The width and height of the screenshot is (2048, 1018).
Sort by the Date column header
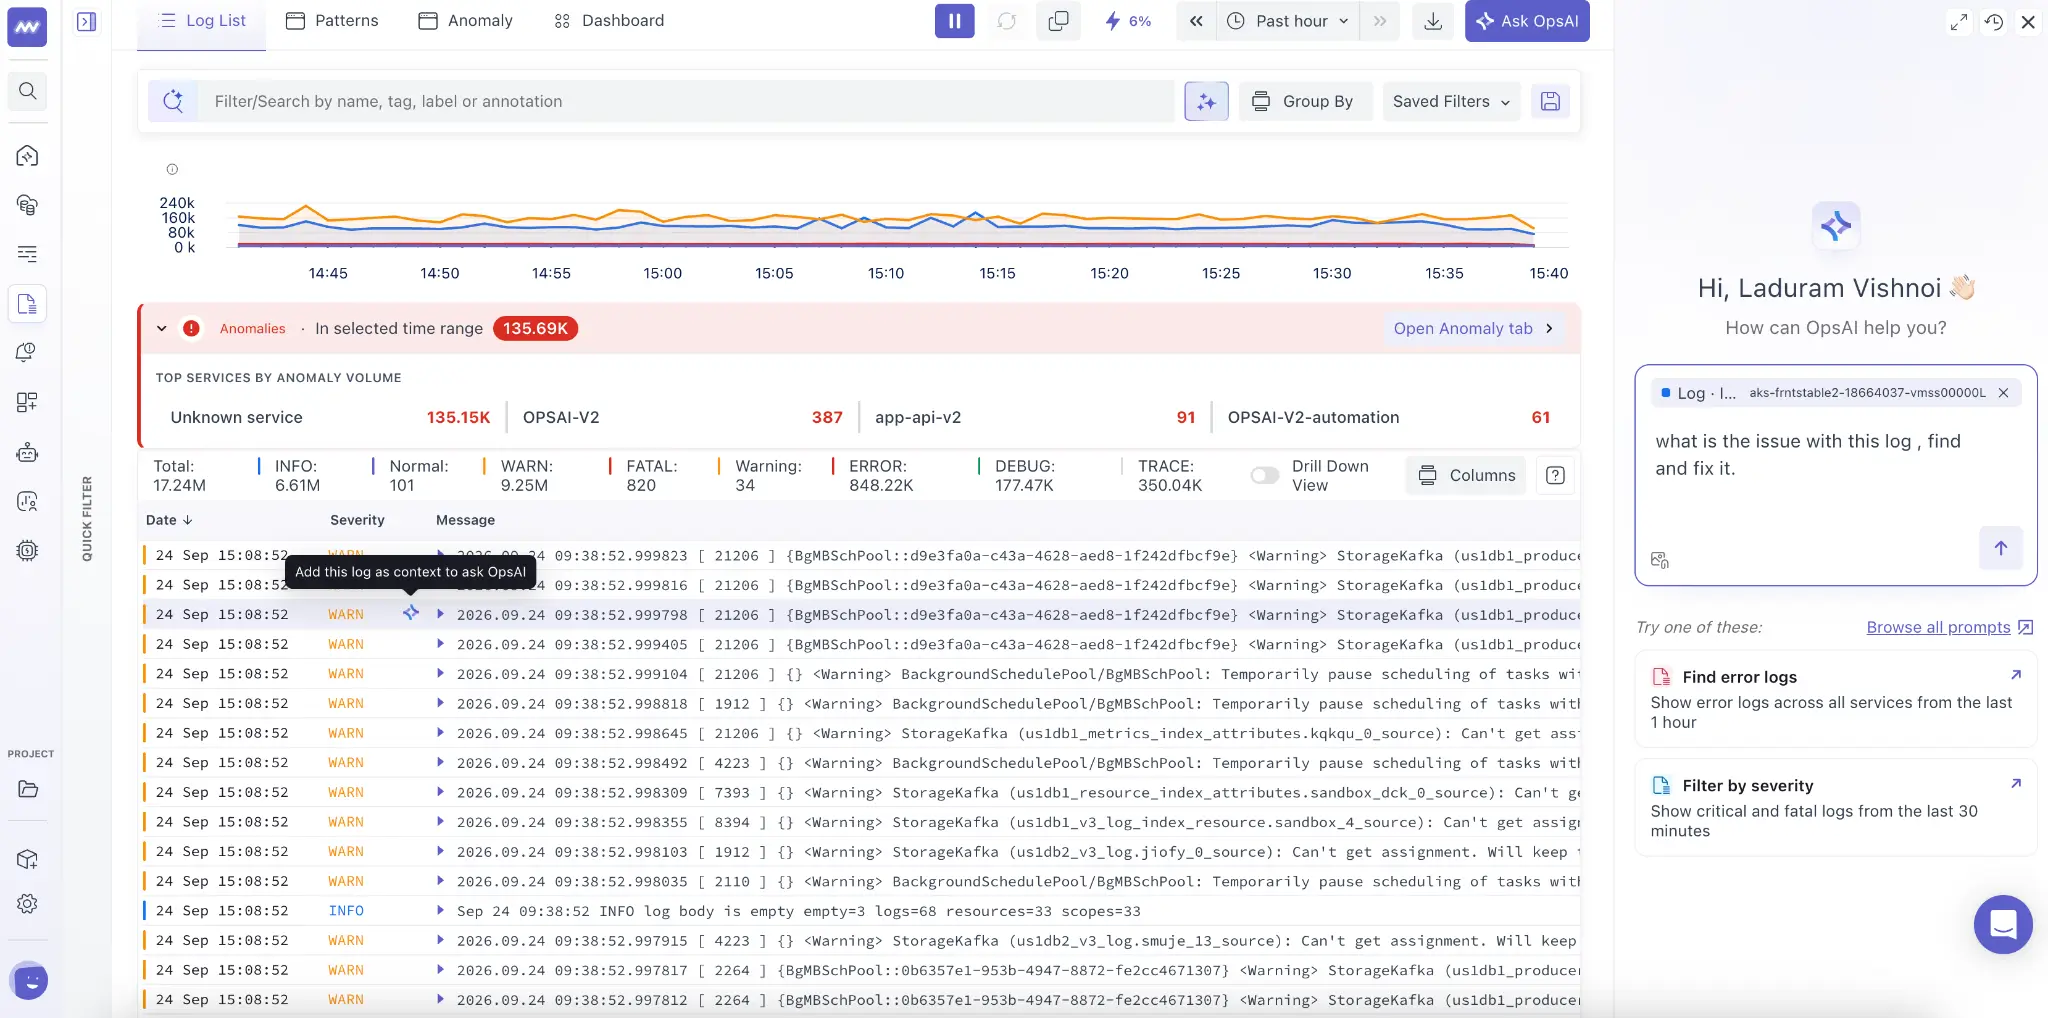[169, 520]
